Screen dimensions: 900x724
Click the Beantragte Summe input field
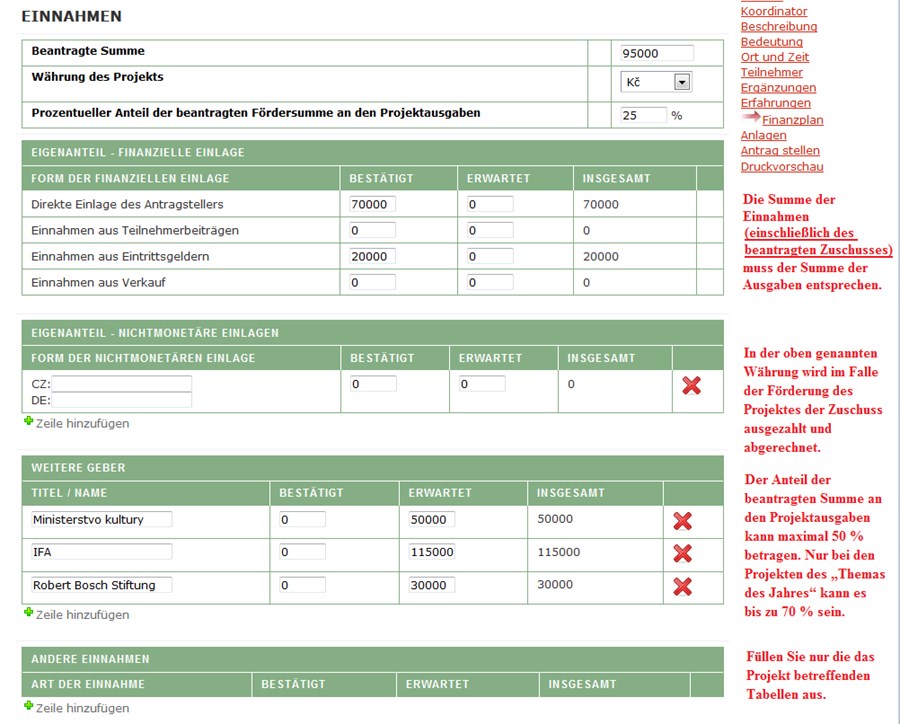pos(656,53)
